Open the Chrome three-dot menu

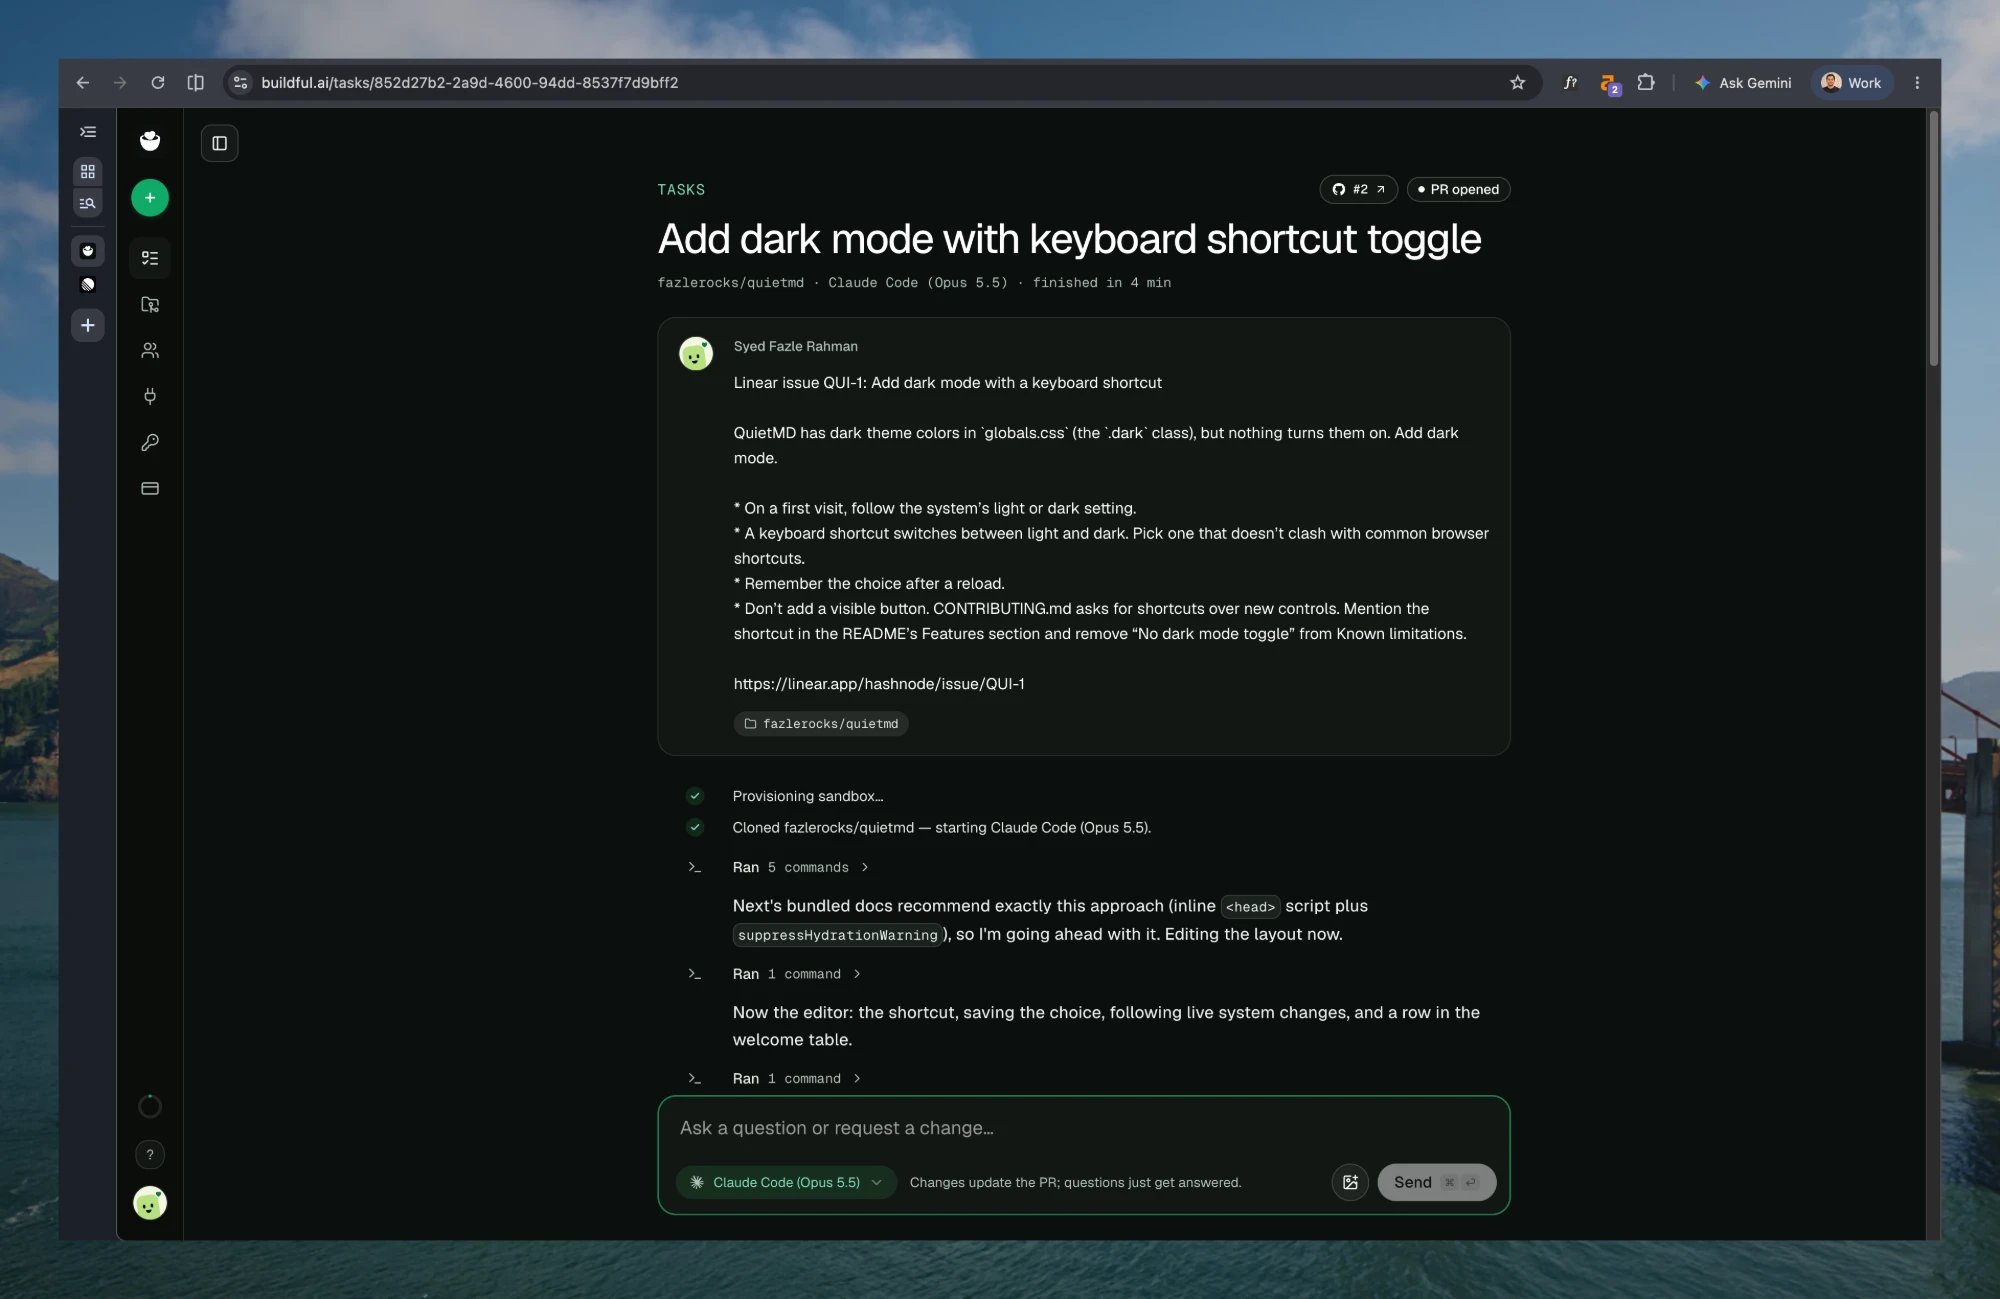click(1917, 83)
